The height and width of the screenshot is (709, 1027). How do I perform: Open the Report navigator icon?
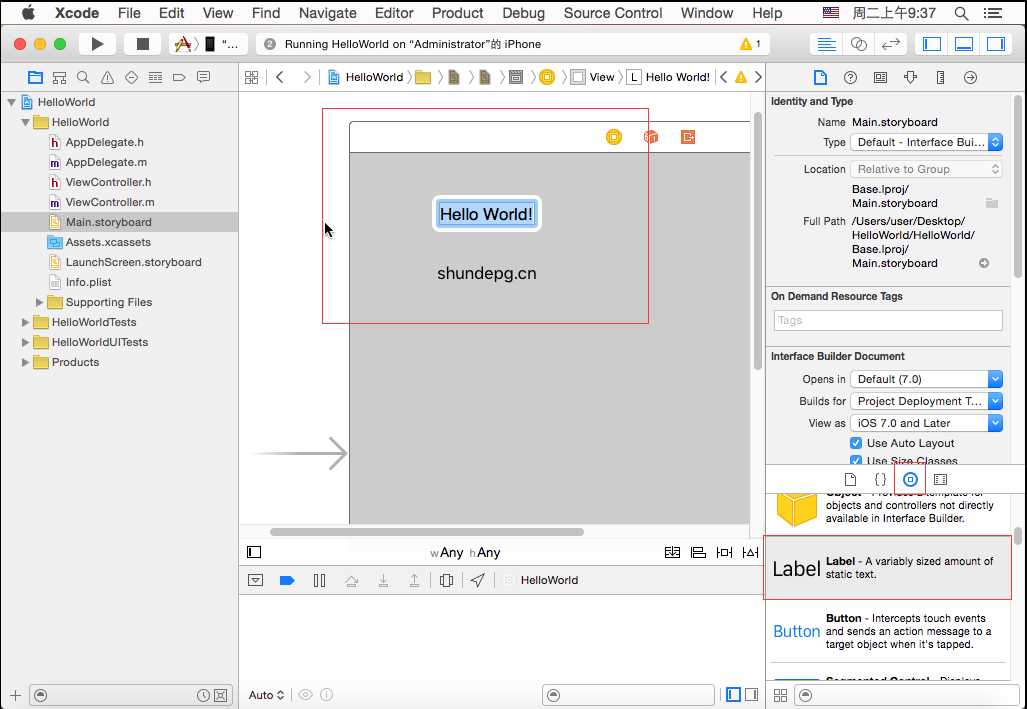[204, 77]
